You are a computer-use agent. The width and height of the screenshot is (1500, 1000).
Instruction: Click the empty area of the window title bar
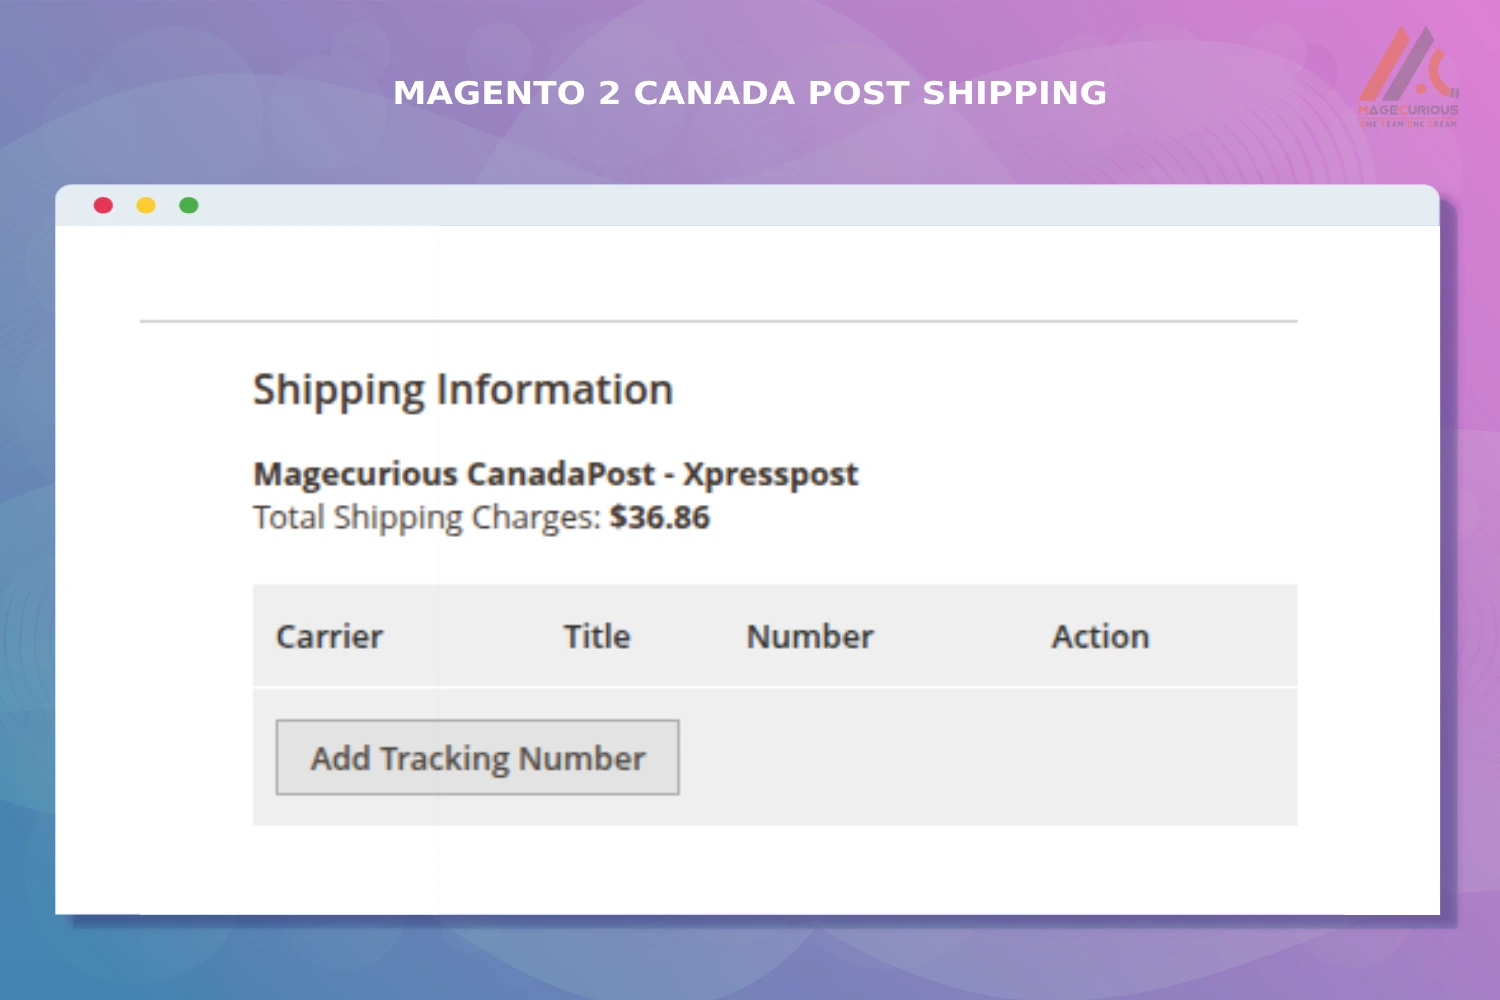click(x=800, y=205)
